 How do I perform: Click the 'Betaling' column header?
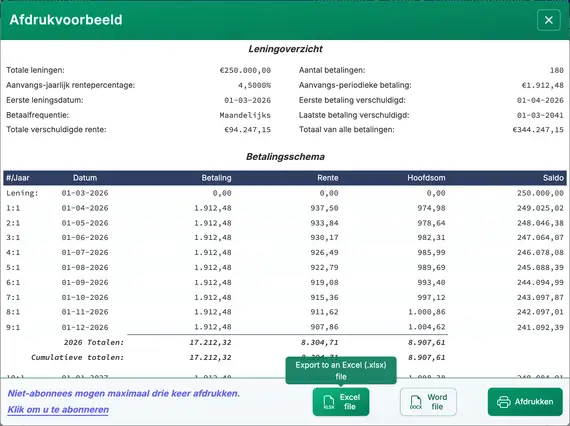[x=216, y=178]
